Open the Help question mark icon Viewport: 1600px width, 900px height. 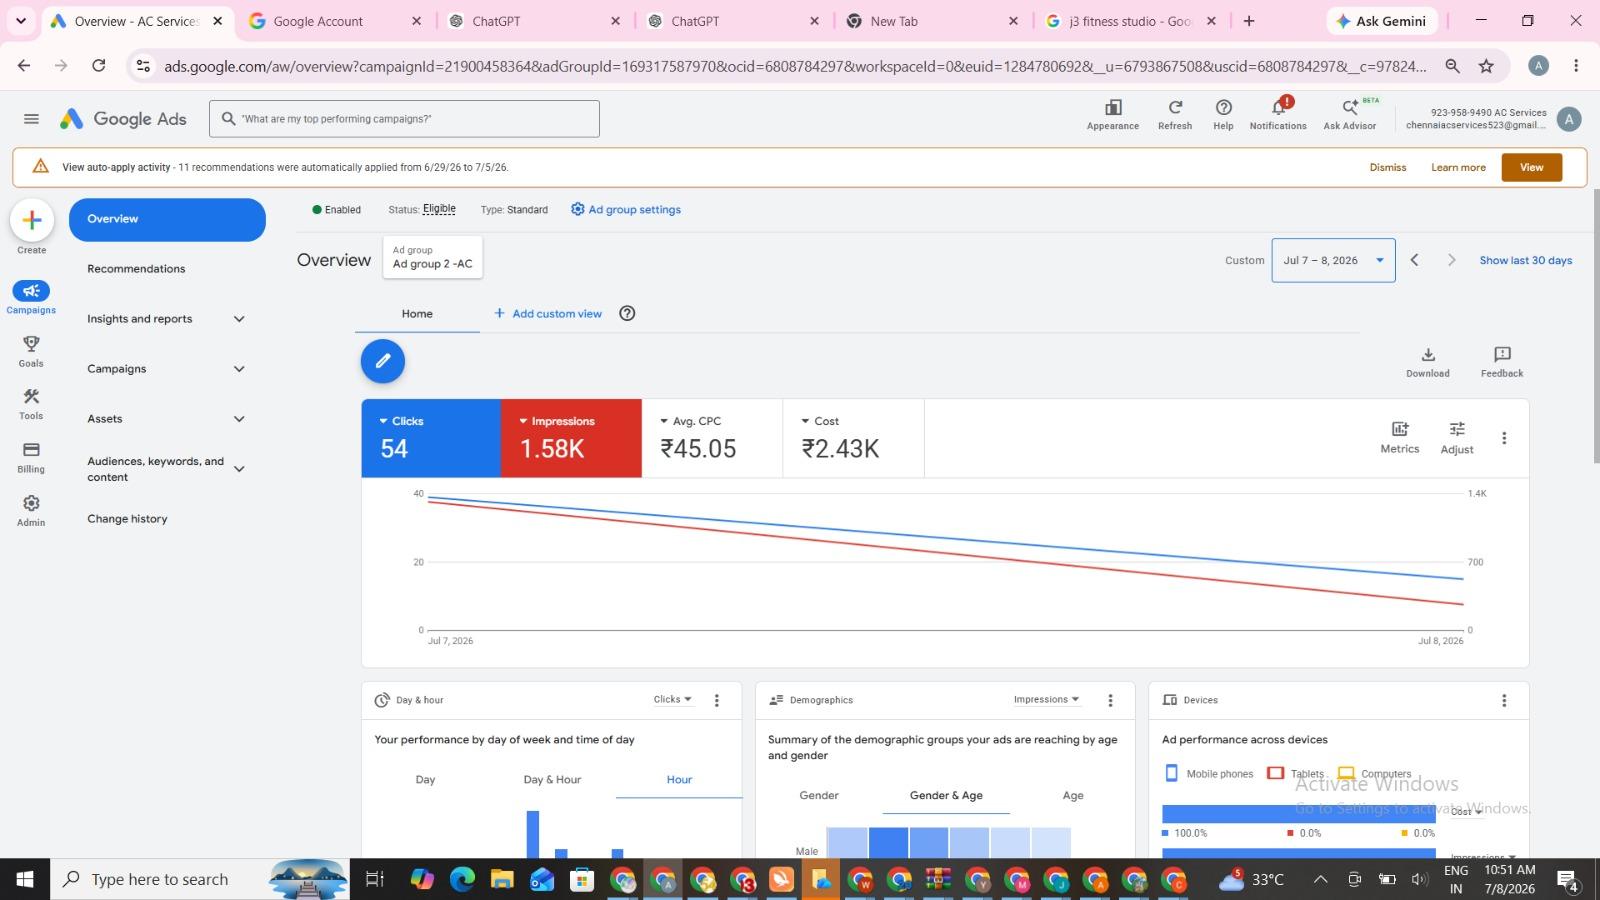(1223, 108)
